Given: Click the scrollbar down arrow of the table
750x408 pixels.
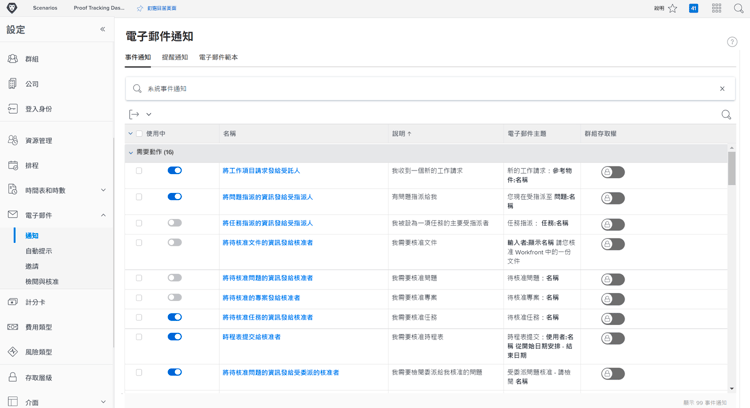Looking at the screenshot, I should tap(732, 388).
